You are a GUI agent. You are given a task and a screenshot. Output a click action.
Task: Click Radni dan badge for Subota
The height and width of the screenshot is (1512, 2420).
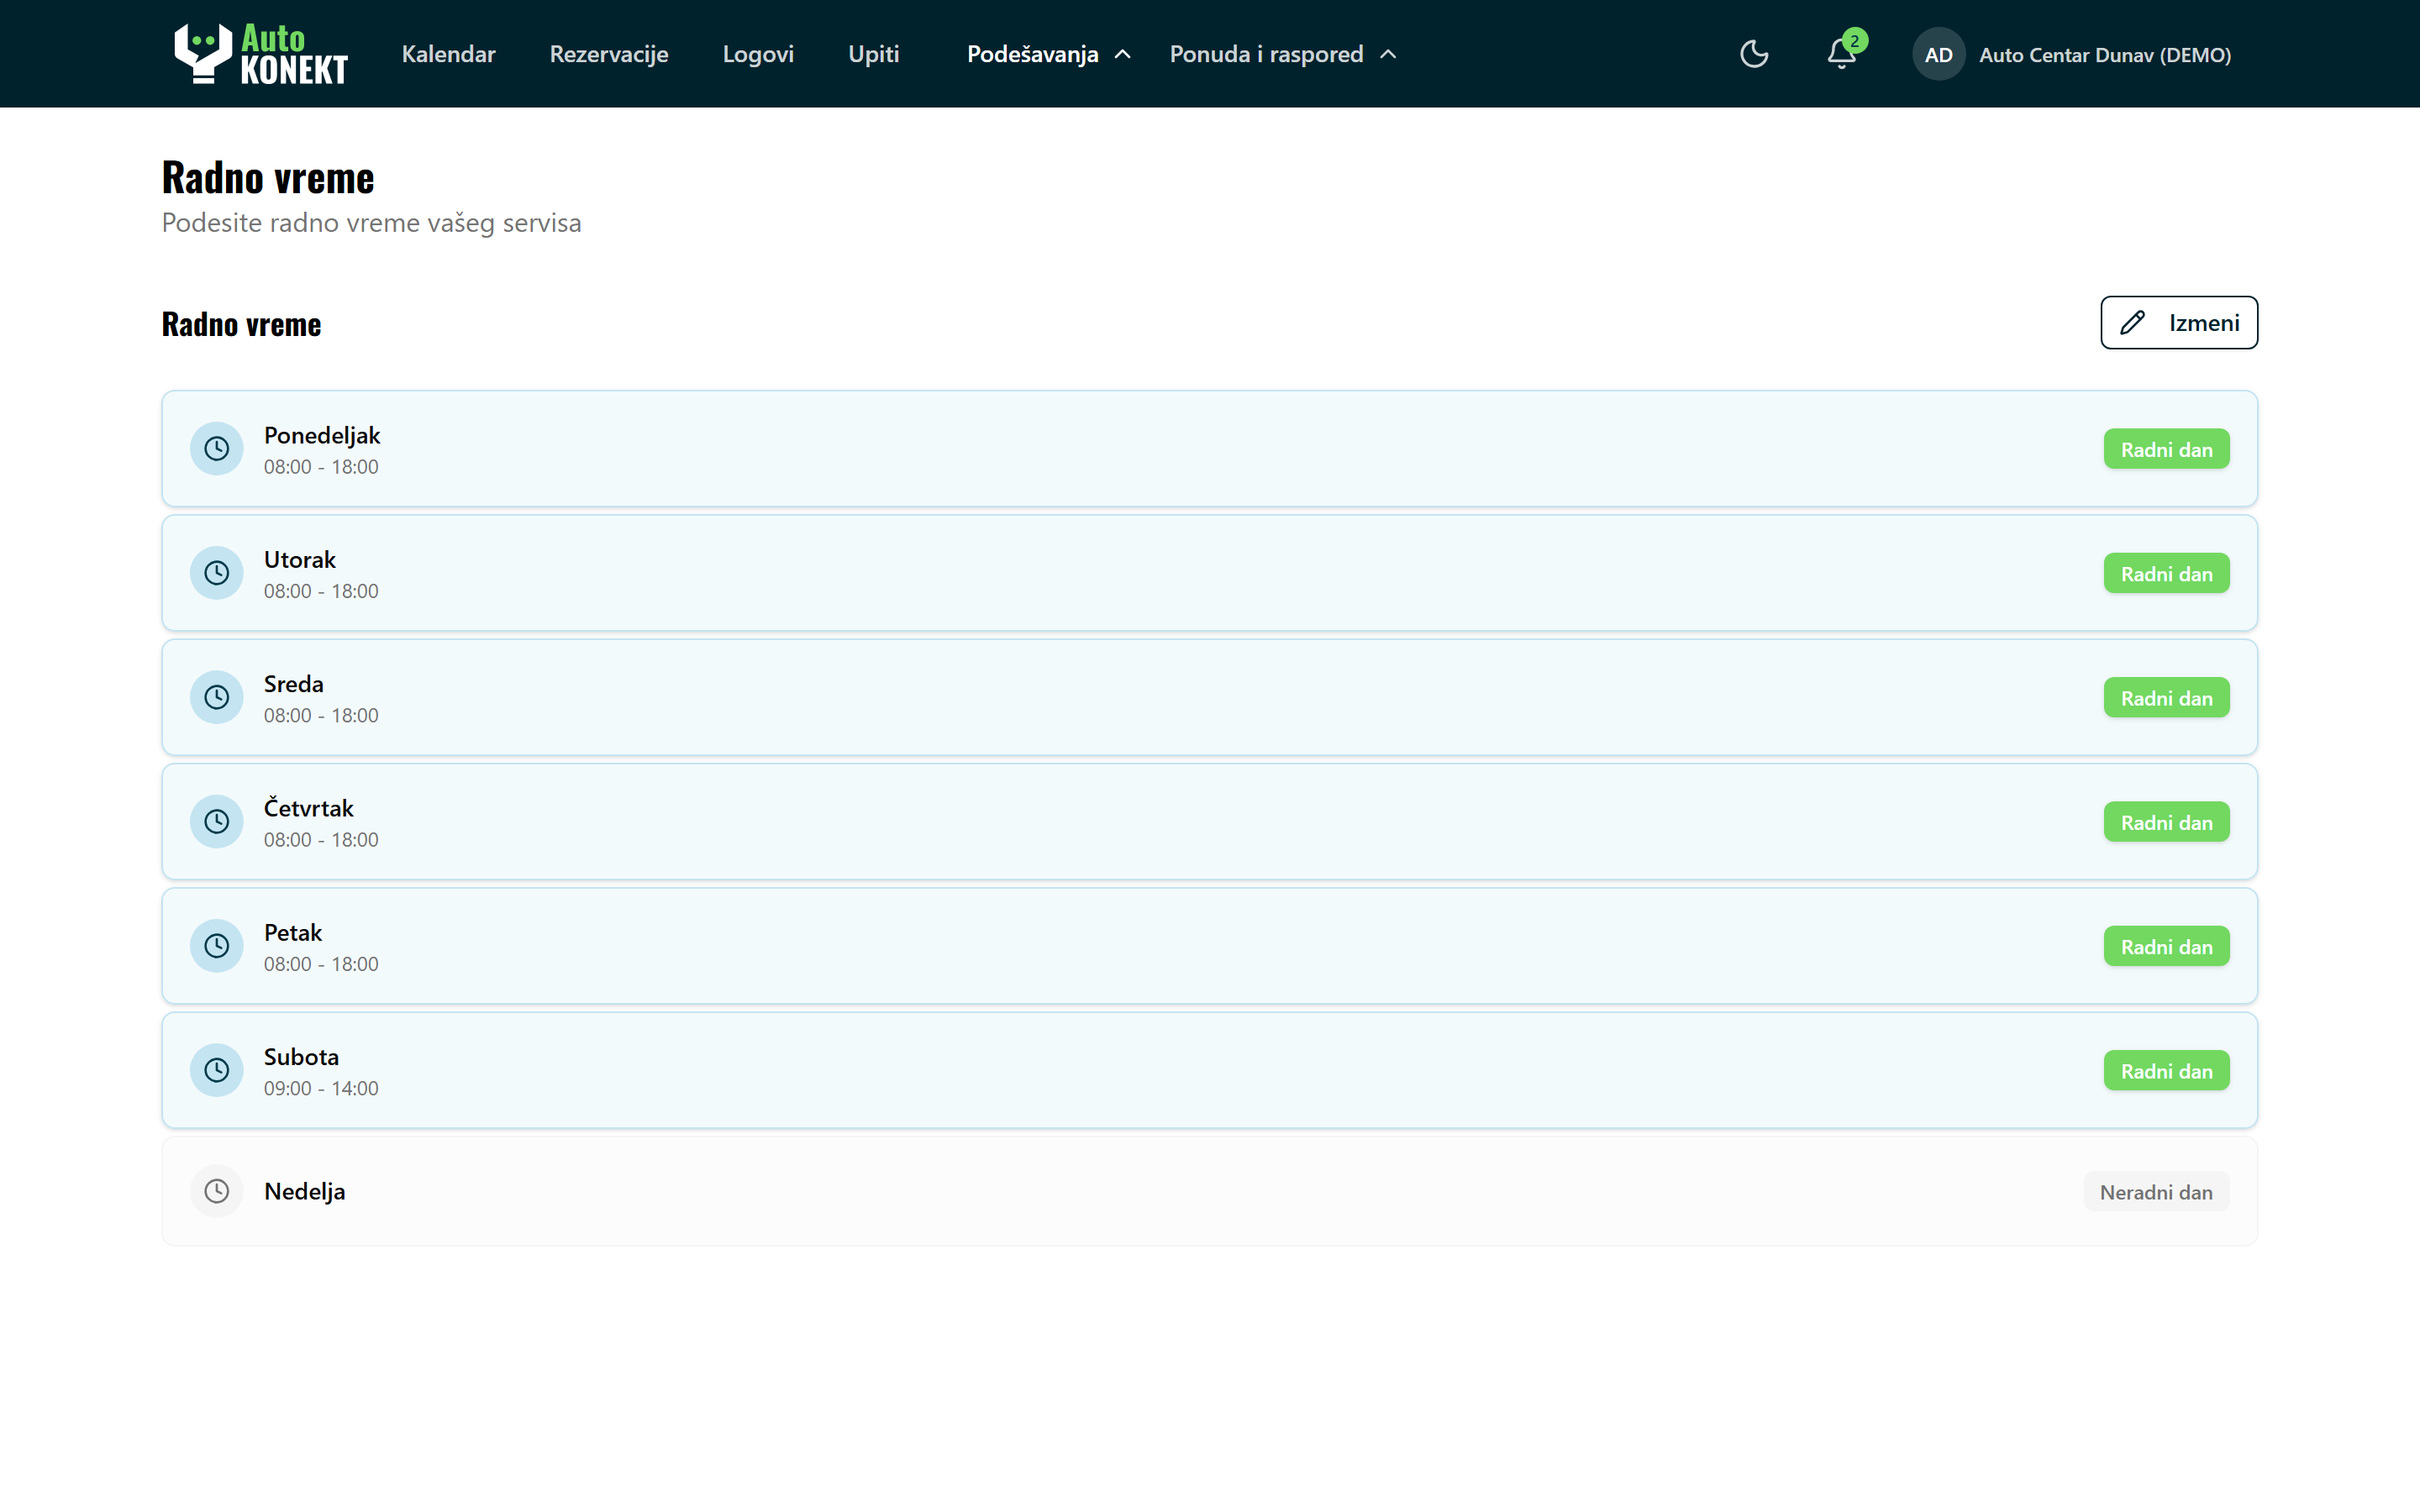pos(2166,1071)
